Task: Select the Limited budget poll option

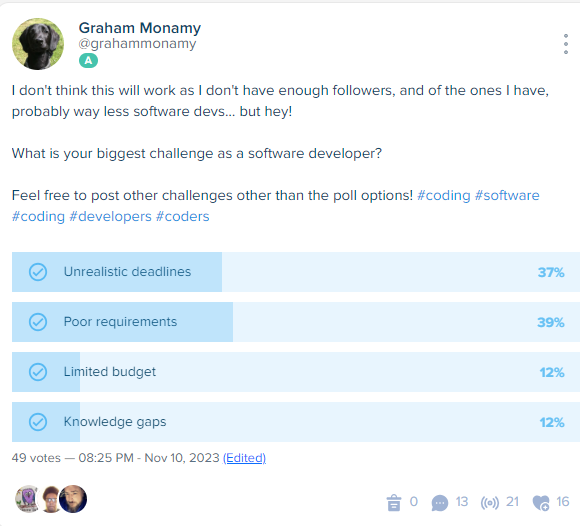Action: [296, 372]
